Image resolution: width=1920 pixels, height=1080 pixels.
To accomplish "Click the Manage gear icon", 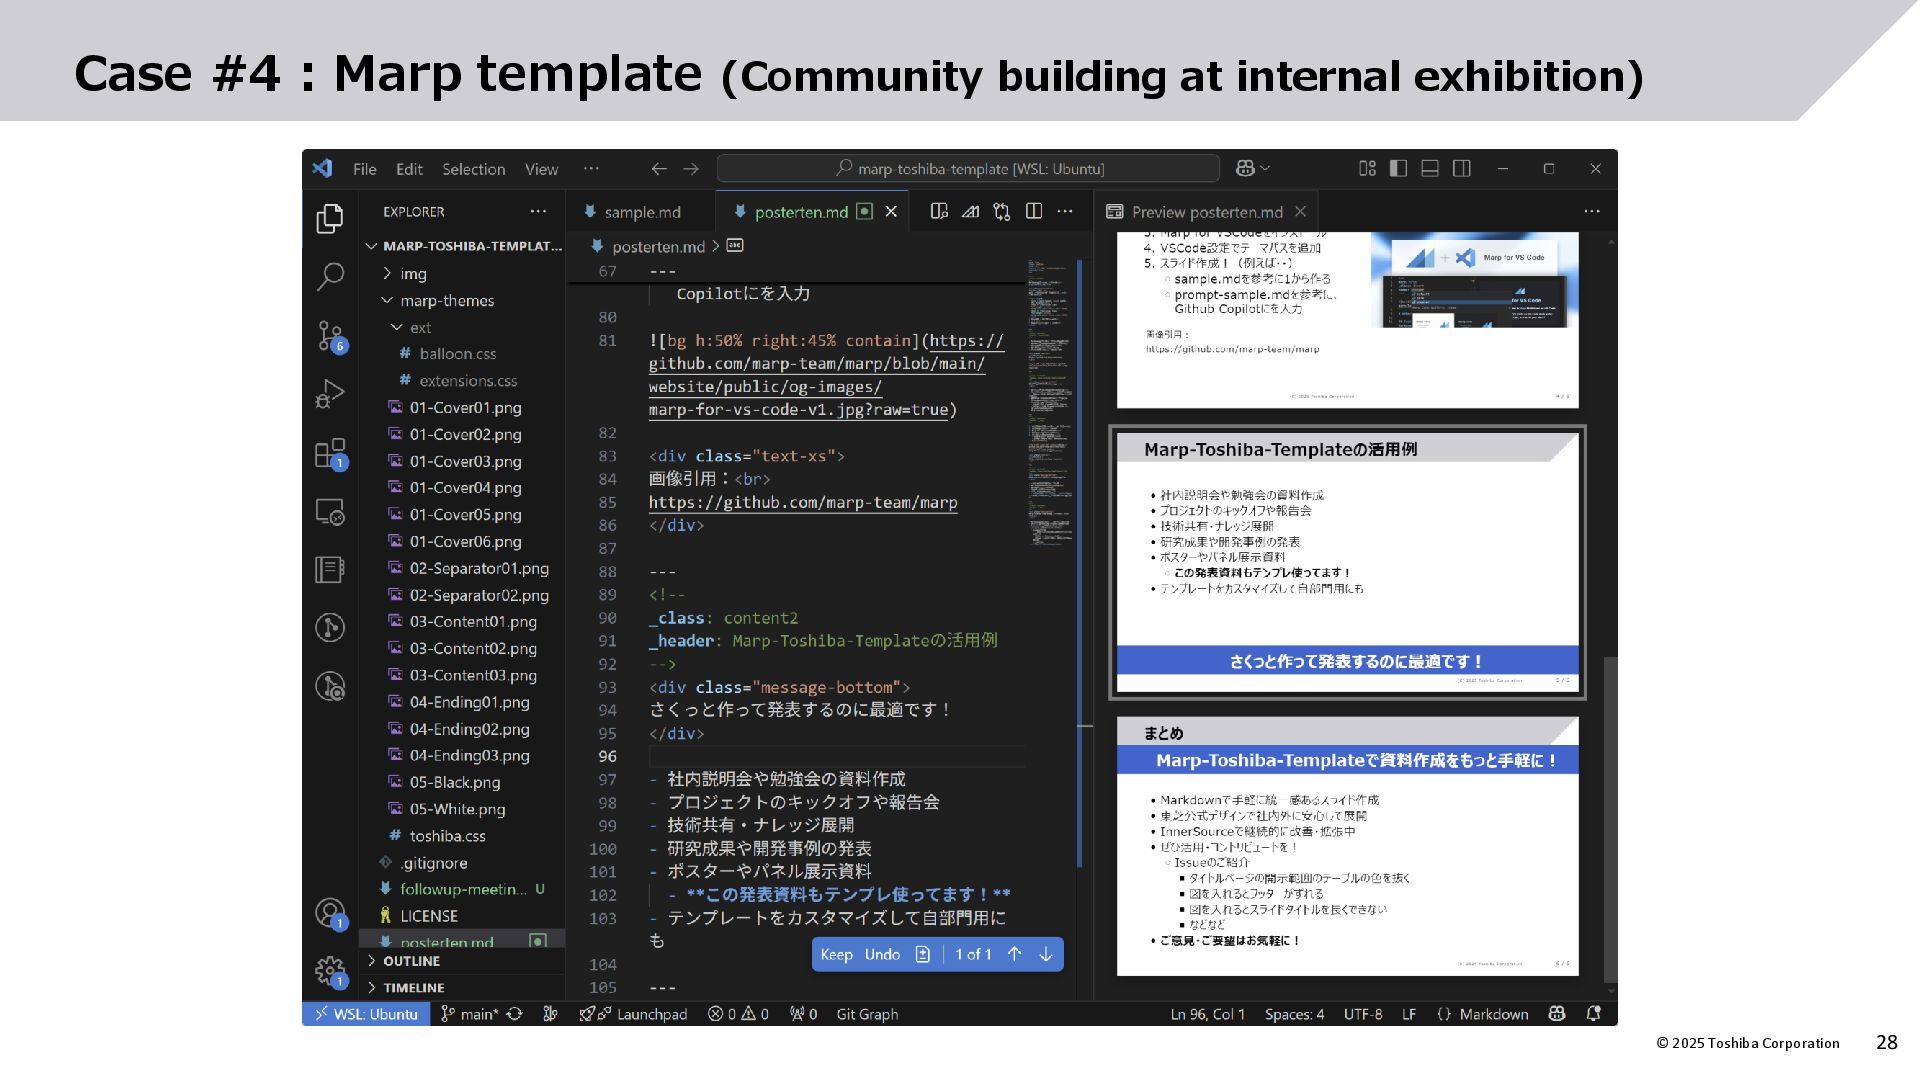I will [x=329, y=970].
